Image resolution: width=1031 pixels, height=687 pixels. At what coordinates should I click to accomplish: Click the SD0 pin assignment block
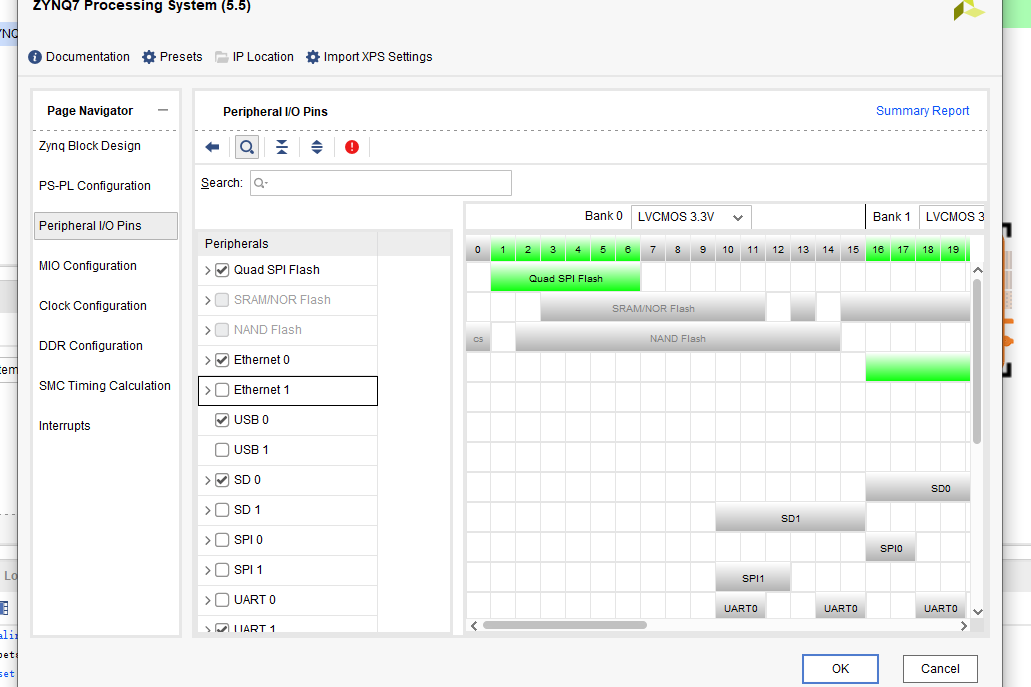[x=918, y=488]
